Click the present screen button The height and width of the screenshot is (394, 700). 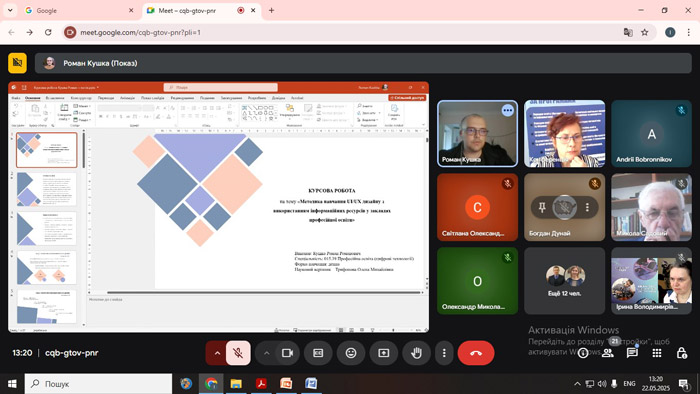coord(383,353)
